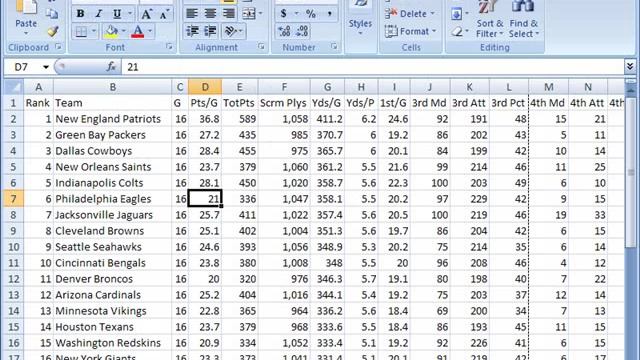Open the Font Color dropdown arrow
Viewport: 640px width, 360px height.
click(x=150, y=31)
